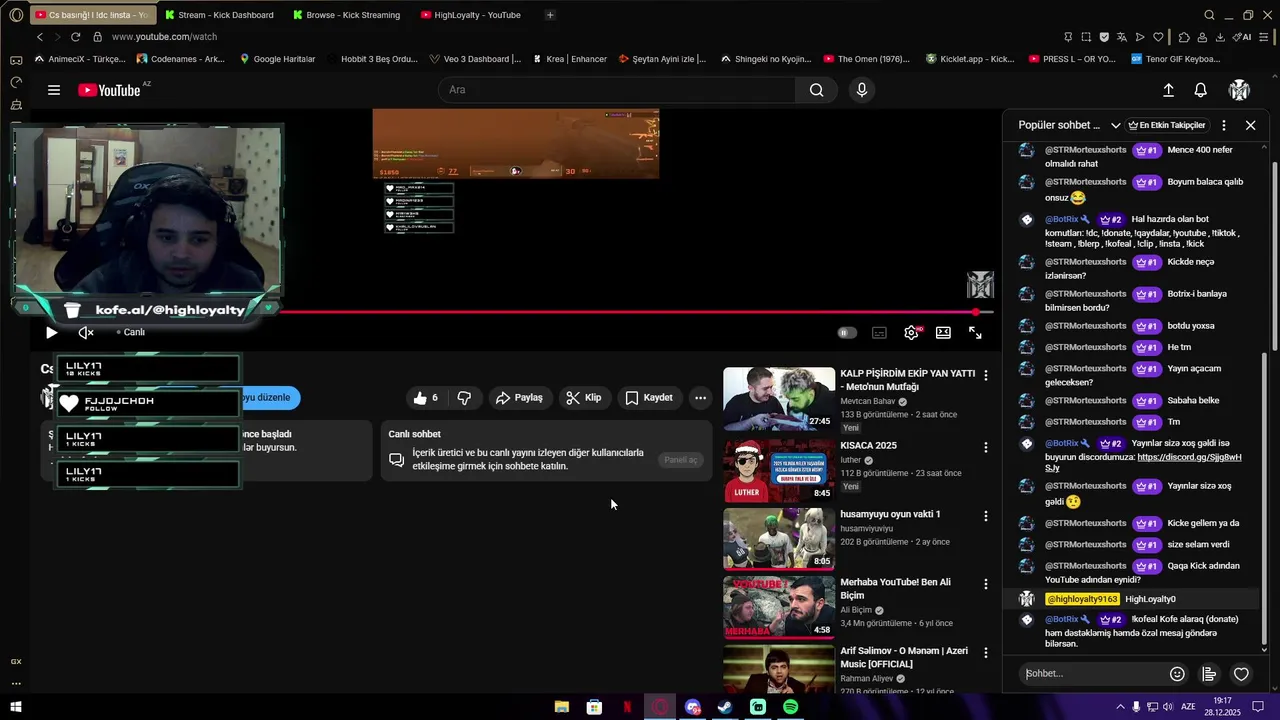Dislike the video with thumbs down
Screen dimensions: 1280x720
point(464,398)
